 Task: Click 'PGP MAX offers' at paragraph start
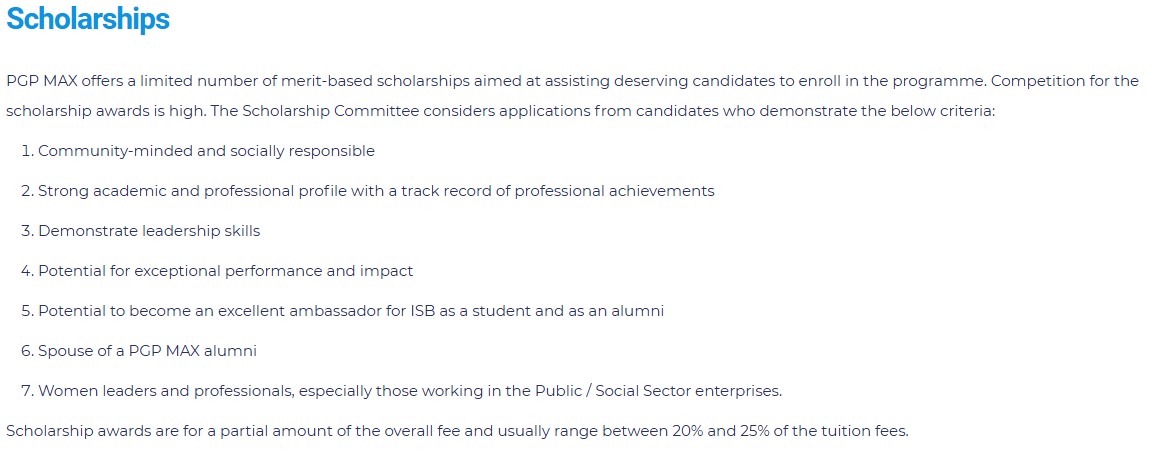[58, 81]
